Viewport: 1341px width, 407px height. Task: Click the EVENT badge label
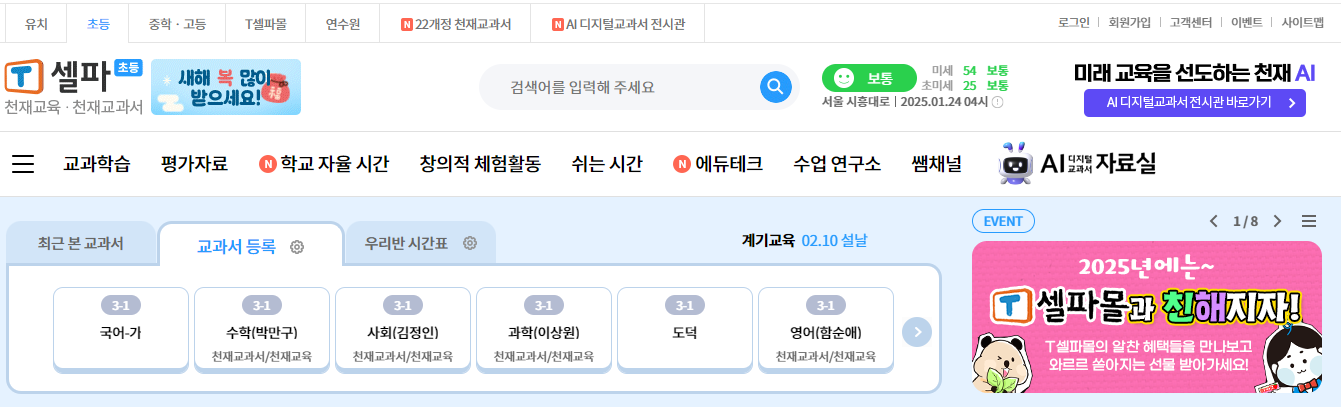coord(1003,221)
